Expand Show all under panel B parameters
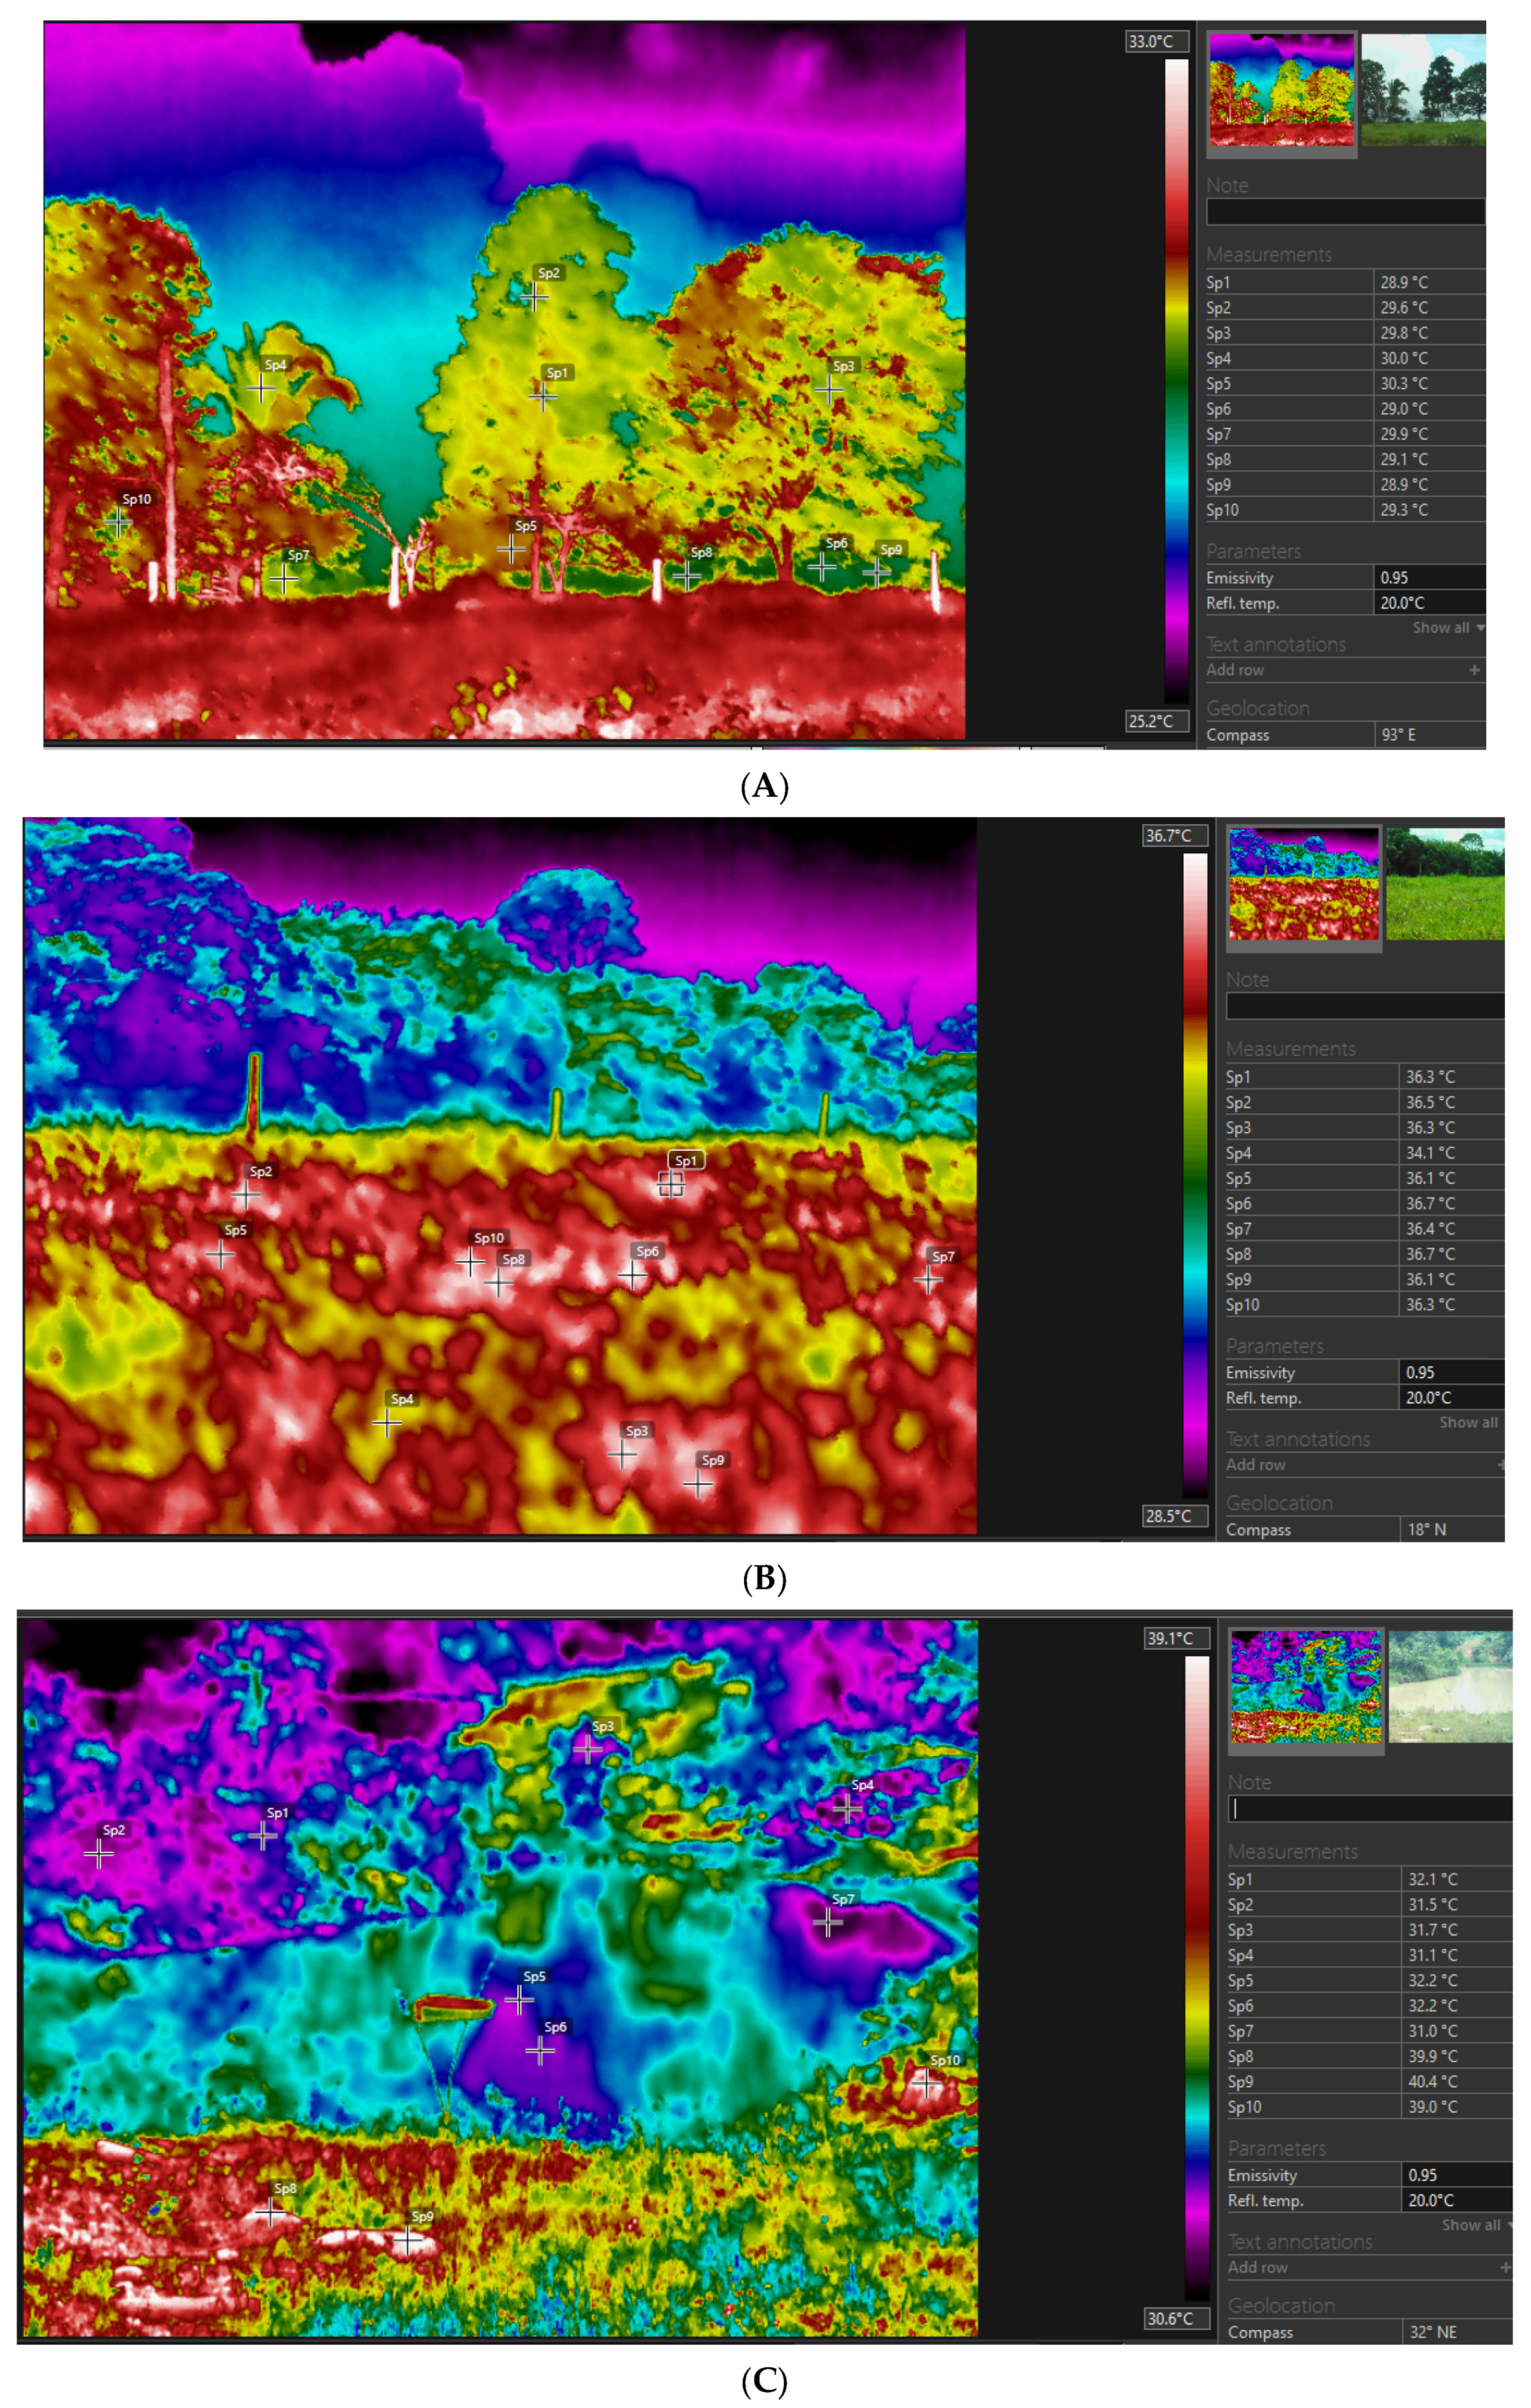 [1468, 1423]
